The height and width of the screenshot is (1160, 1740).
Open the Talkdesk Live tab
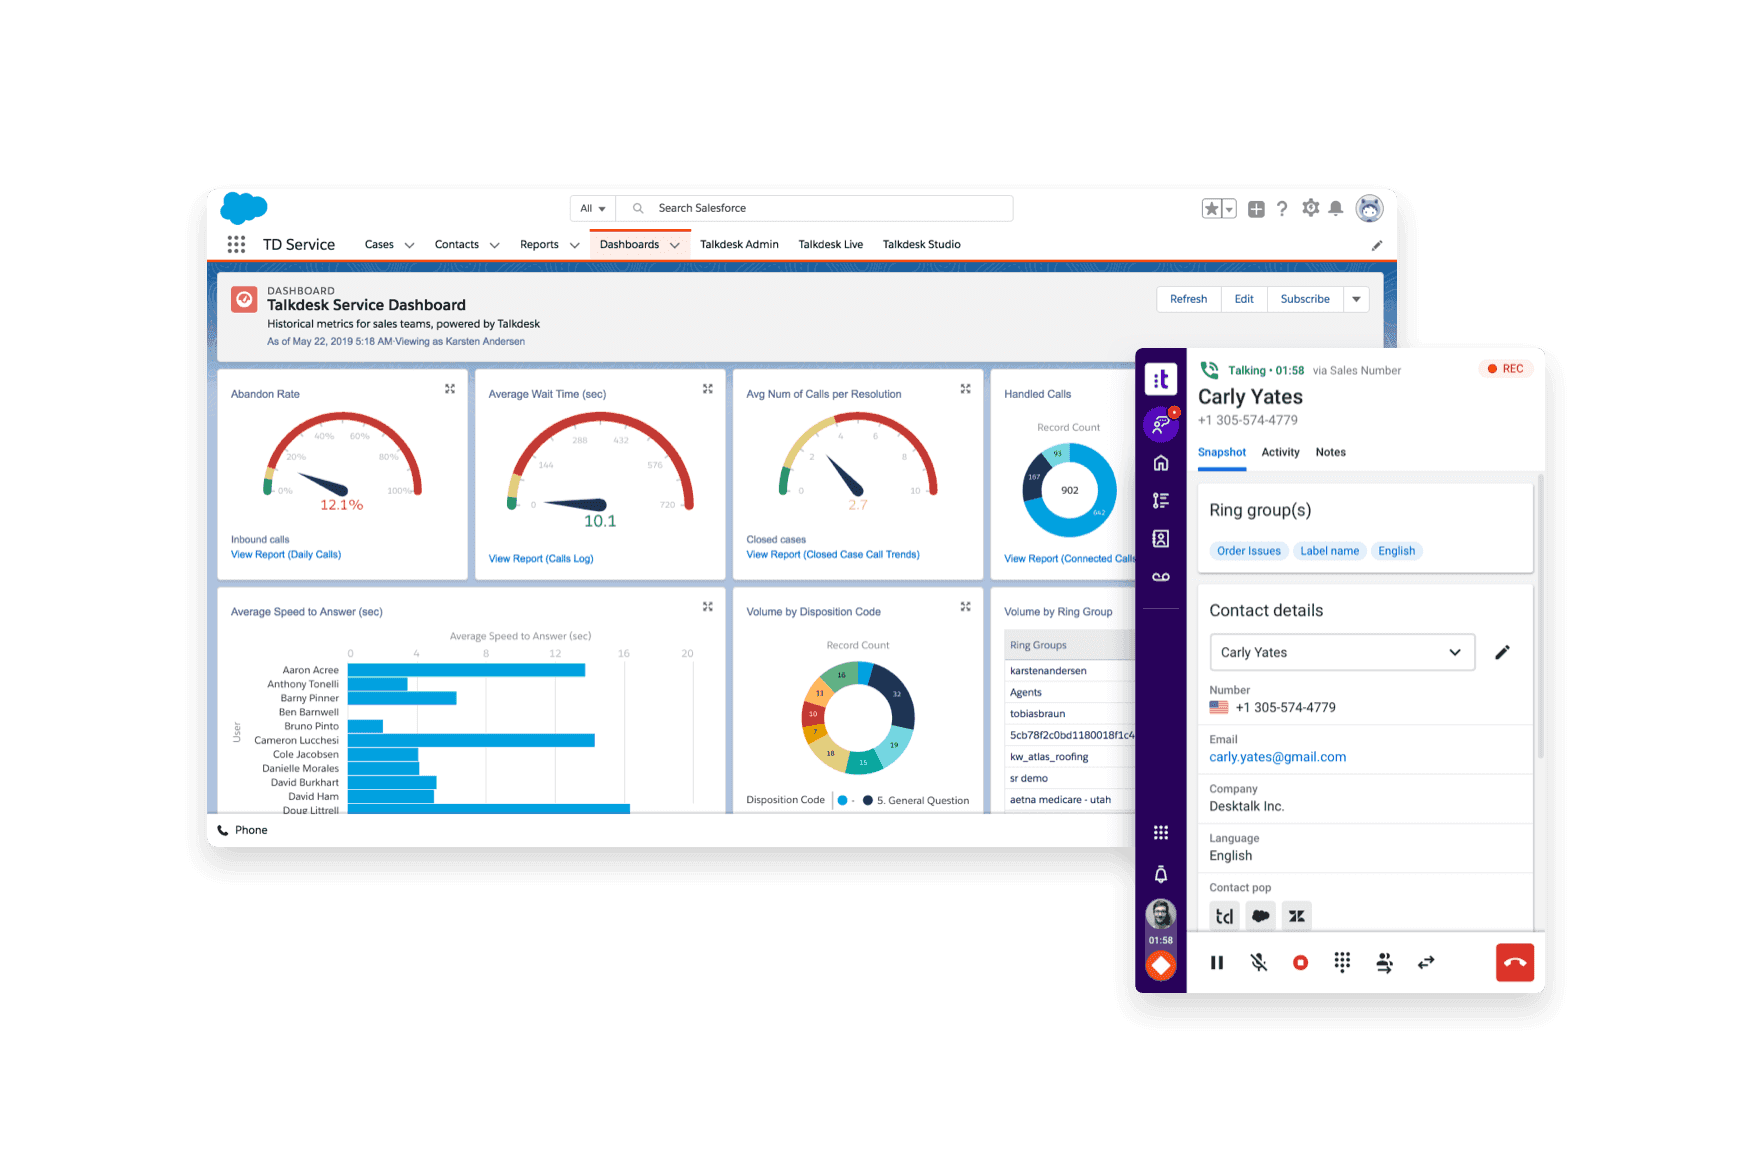830,244
